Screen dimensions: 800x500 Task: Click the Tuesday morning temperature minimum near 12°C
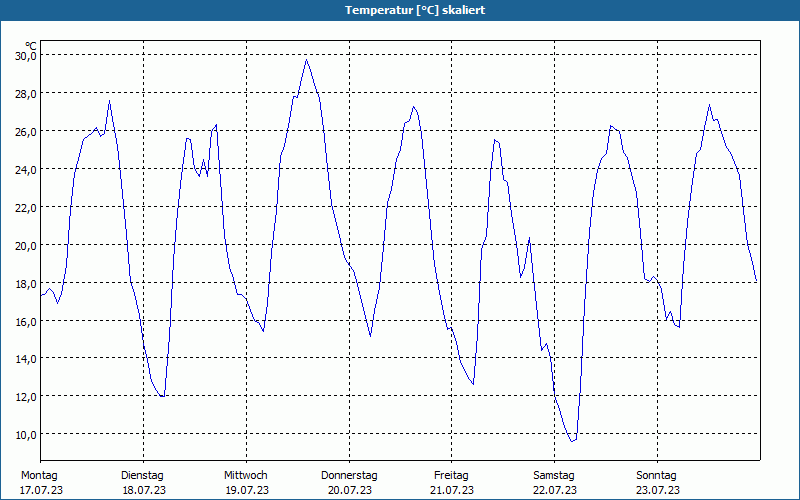(x=162, y=396)
